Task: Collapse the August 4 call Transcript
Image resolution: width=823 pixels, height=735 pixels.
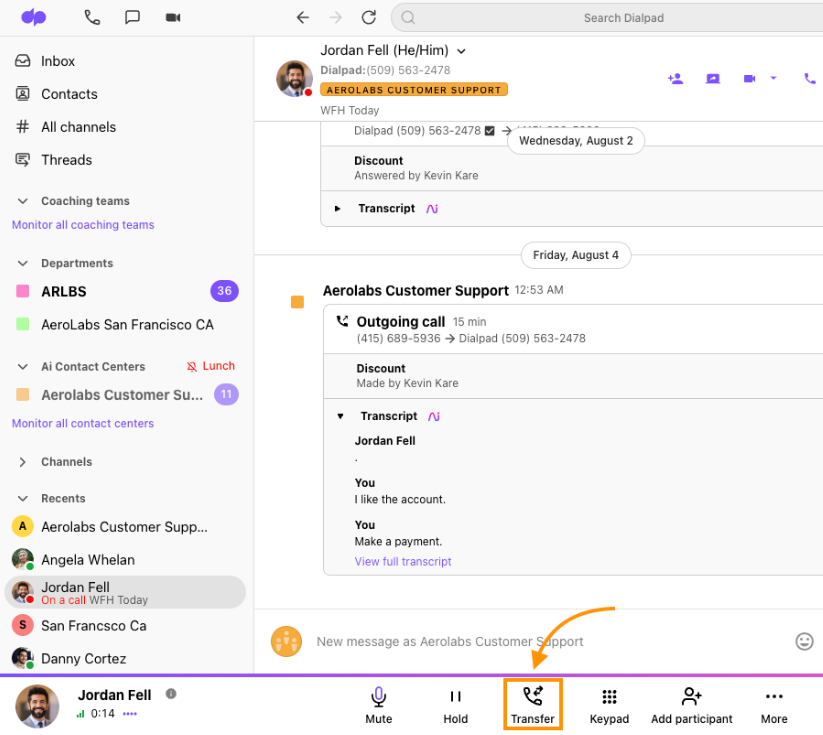Action: (340, 416)
